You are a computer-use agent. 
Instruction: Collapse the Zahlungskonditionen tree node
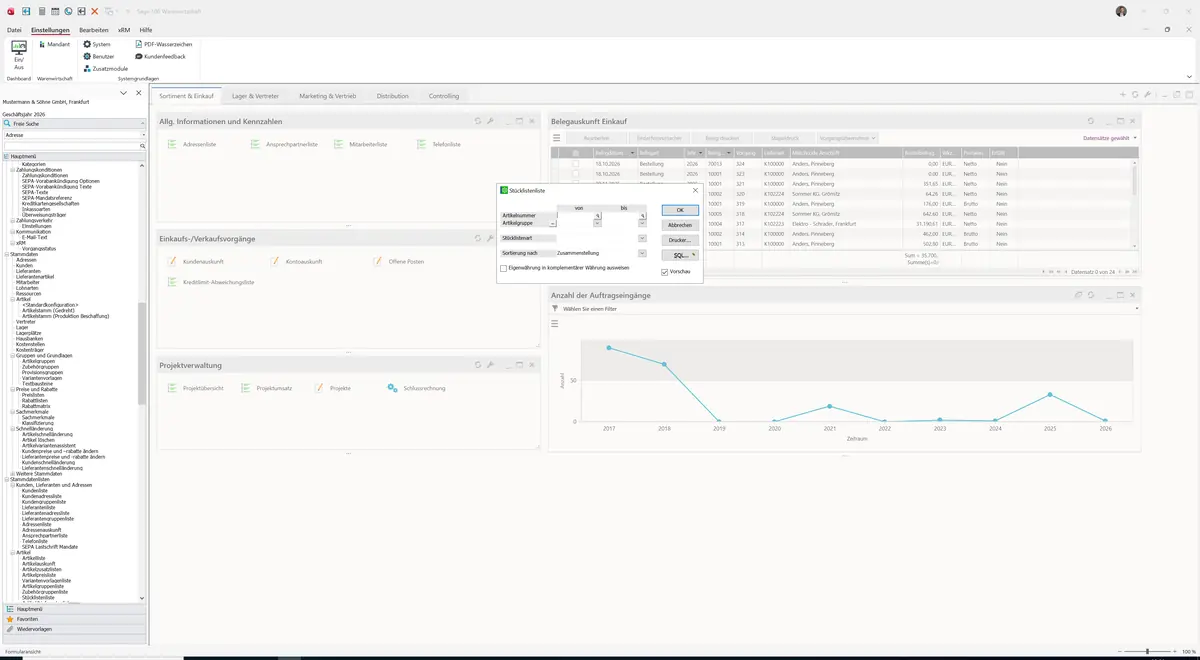click(x=13, y=170)
